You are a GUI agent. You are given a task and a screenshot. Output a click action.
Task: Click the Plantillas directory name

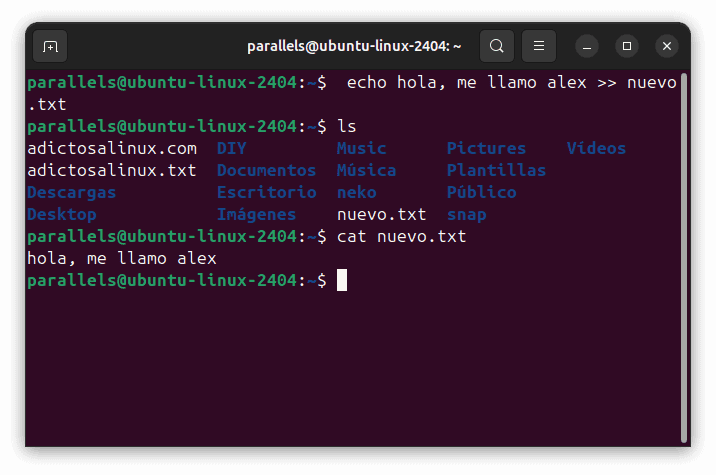(x=496, y=170)
